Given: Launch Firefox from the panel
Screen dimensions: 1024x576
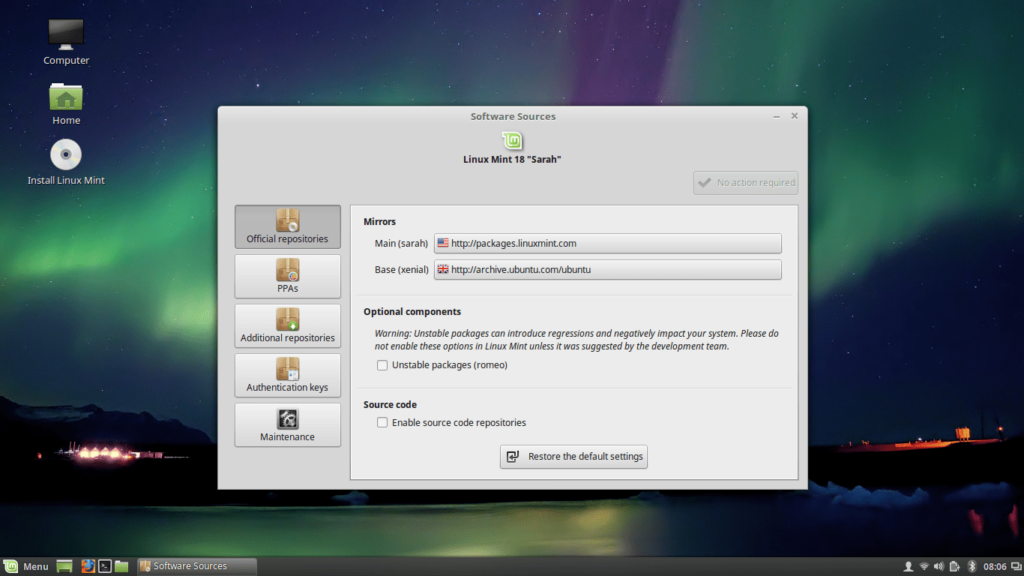Looking at the screenshot, I should coord(87,566).
